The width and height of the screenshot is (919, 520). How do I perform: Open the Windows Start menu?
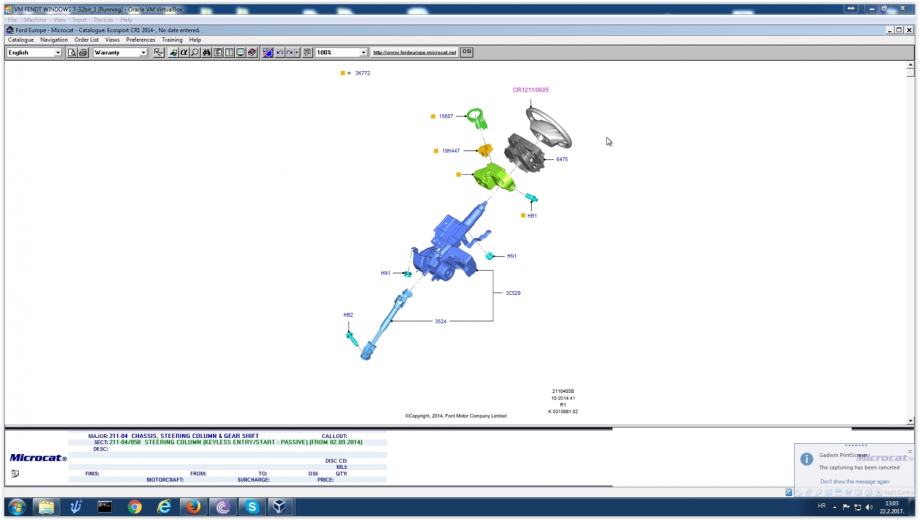(x=17, y=507)
